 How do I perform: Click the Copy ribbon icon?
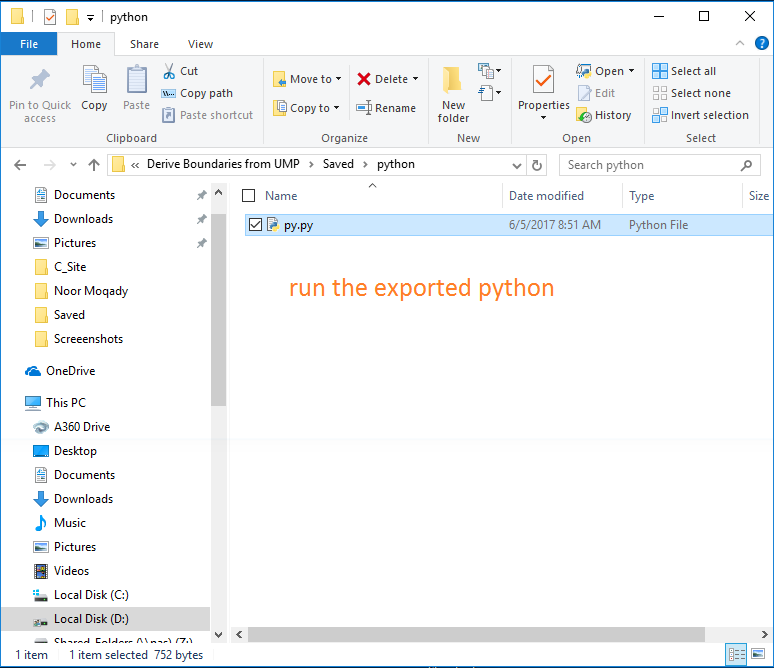(94, 80)
